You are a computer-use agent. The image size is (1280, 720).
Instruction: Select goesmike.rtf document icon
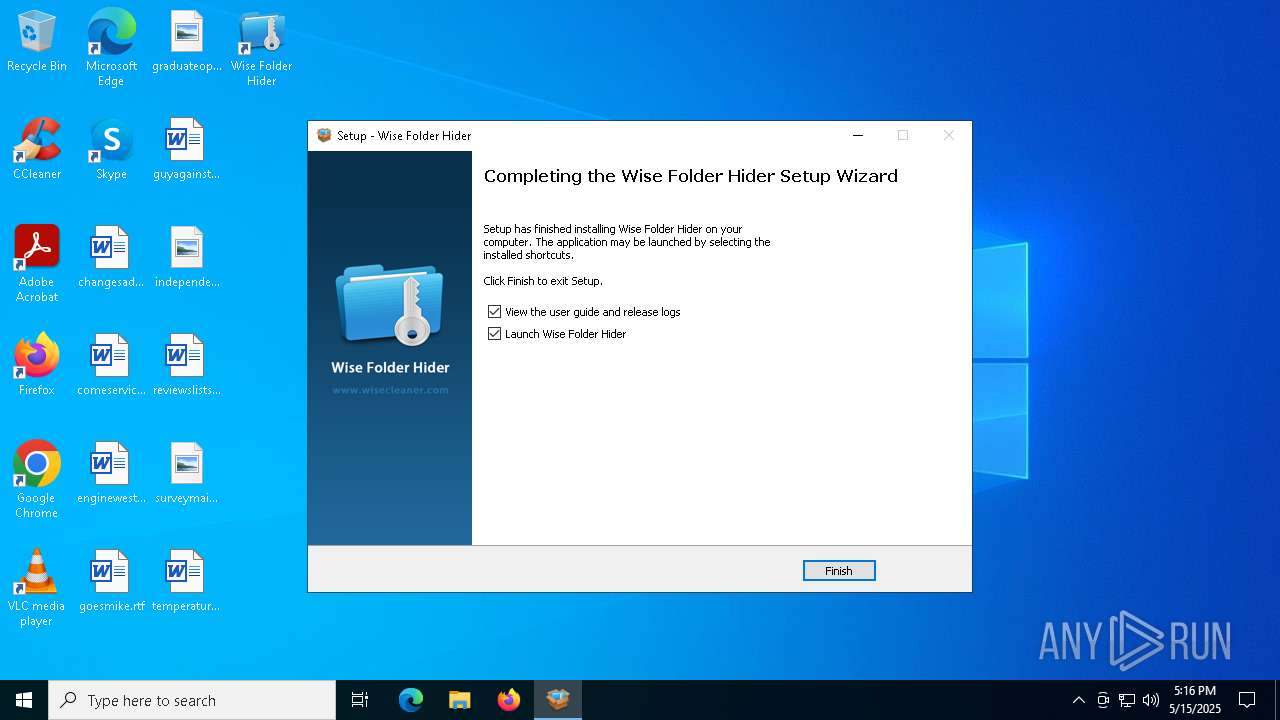click(x=111, y=582)
